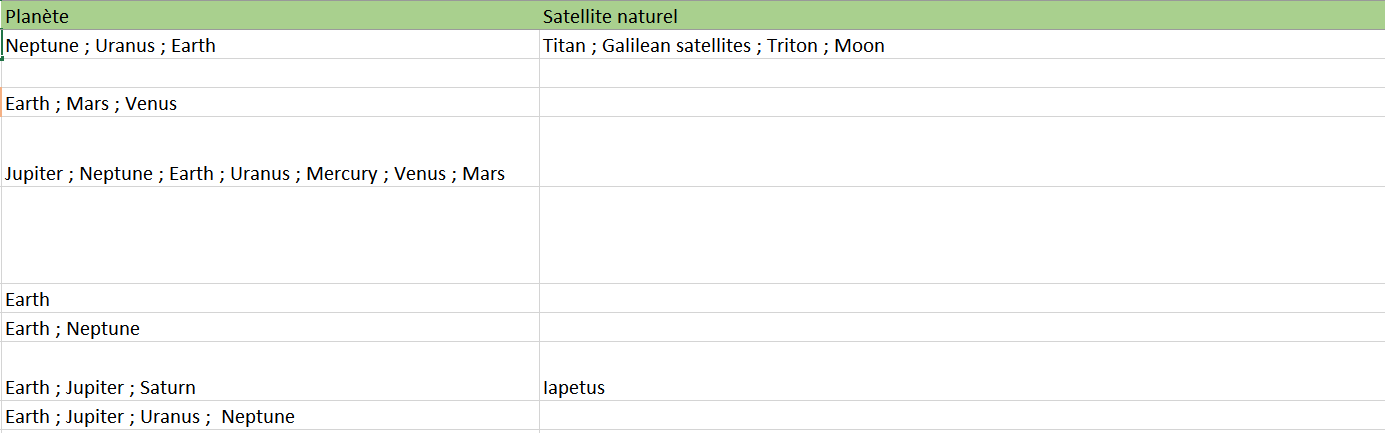Select the cell containing only 'Earth'
This screenshot has width=1385, height=433.
[270, 299]
